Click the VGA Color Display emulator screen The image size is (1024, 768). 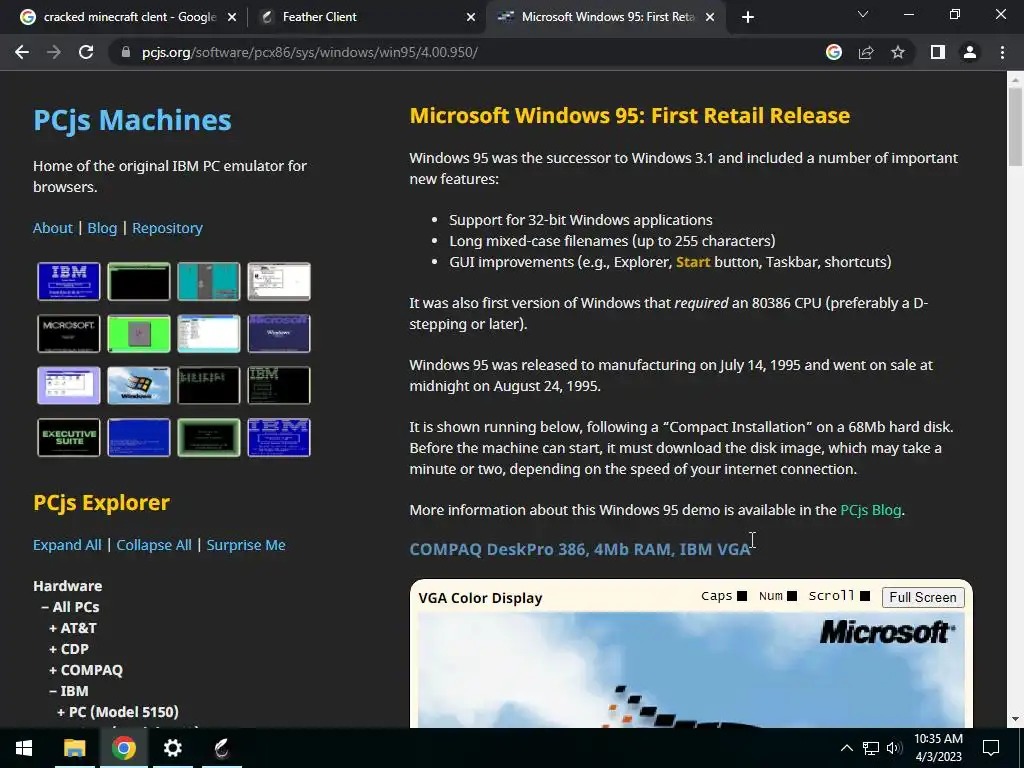691,669
